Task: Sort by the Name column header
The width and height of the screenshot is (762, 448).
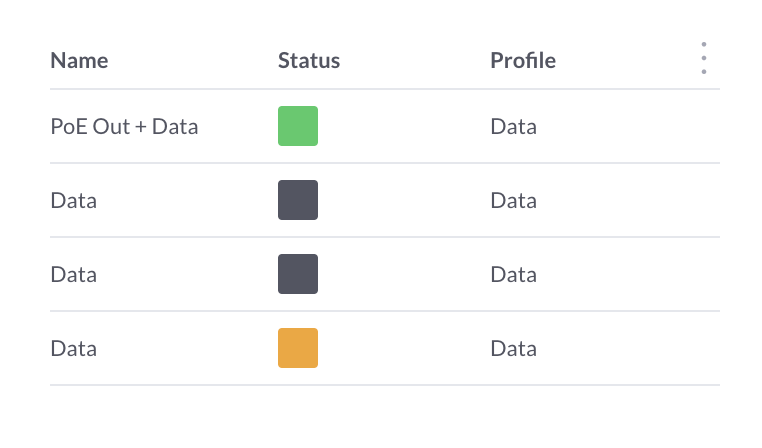Action: [x=79, y=60]
